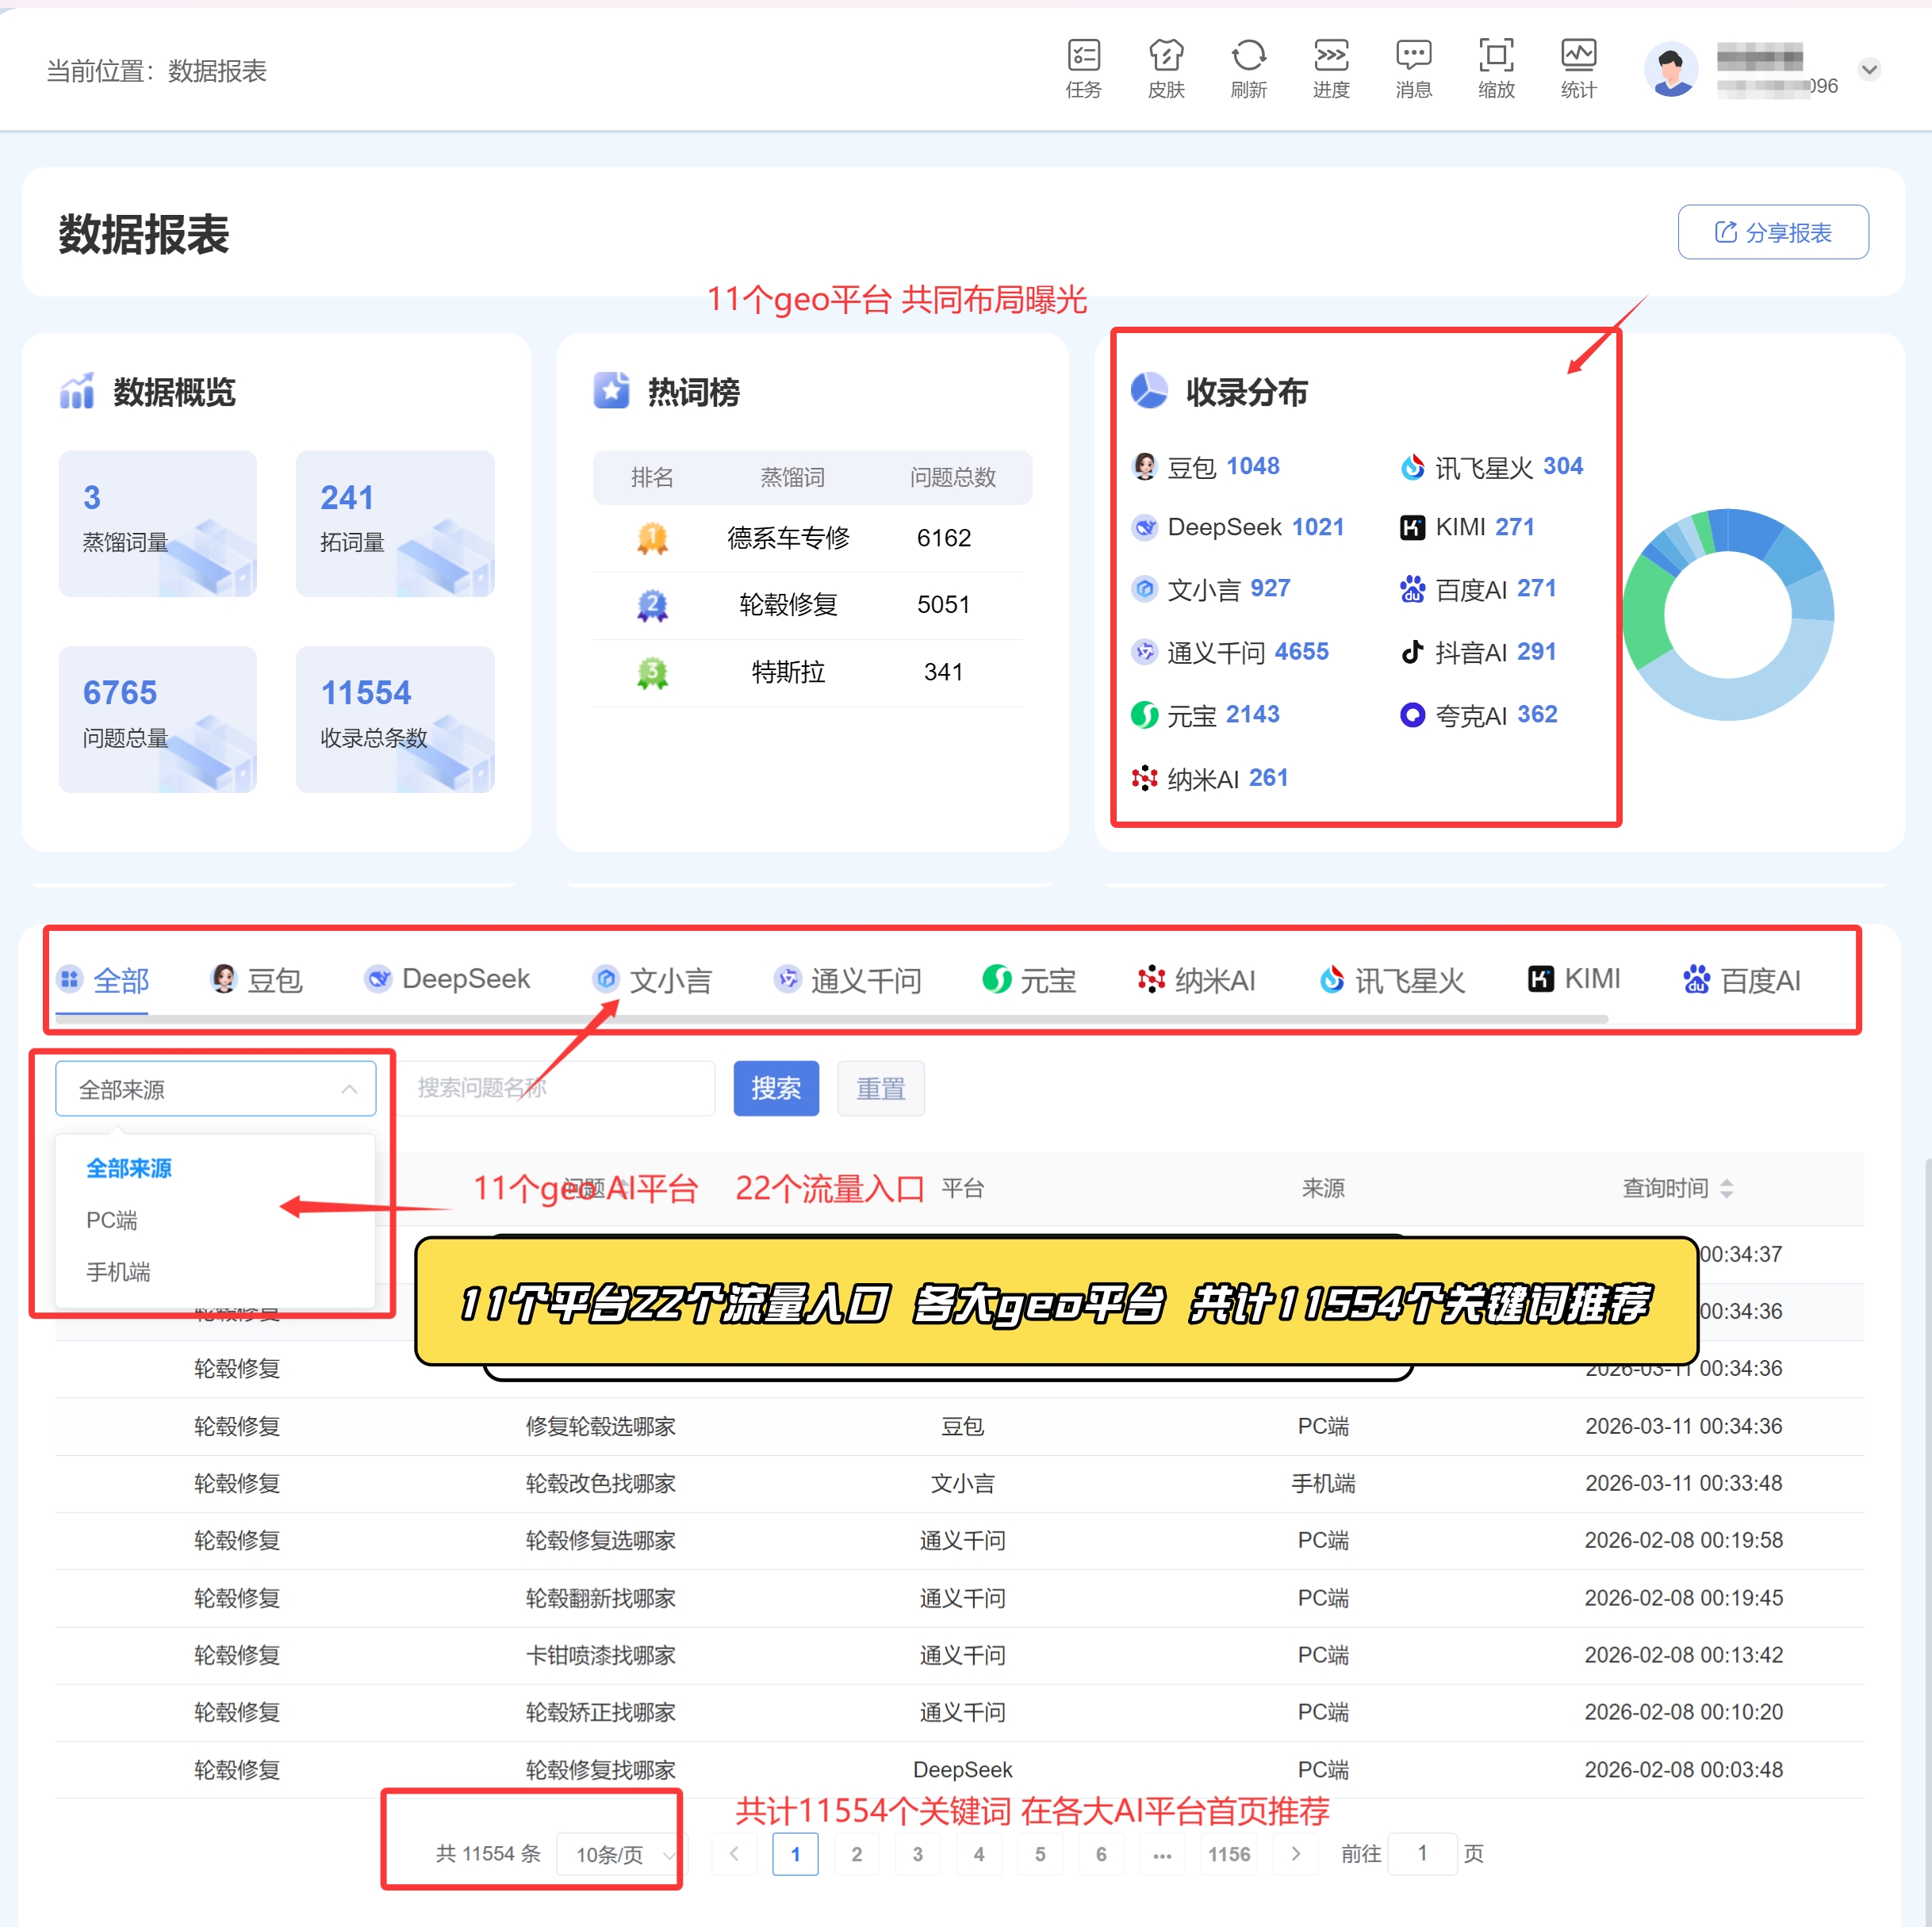Screen dimensions: 1932x1927
Task: Choose 手机端 in source dropdown list
Action: [x=118, y=1272]
